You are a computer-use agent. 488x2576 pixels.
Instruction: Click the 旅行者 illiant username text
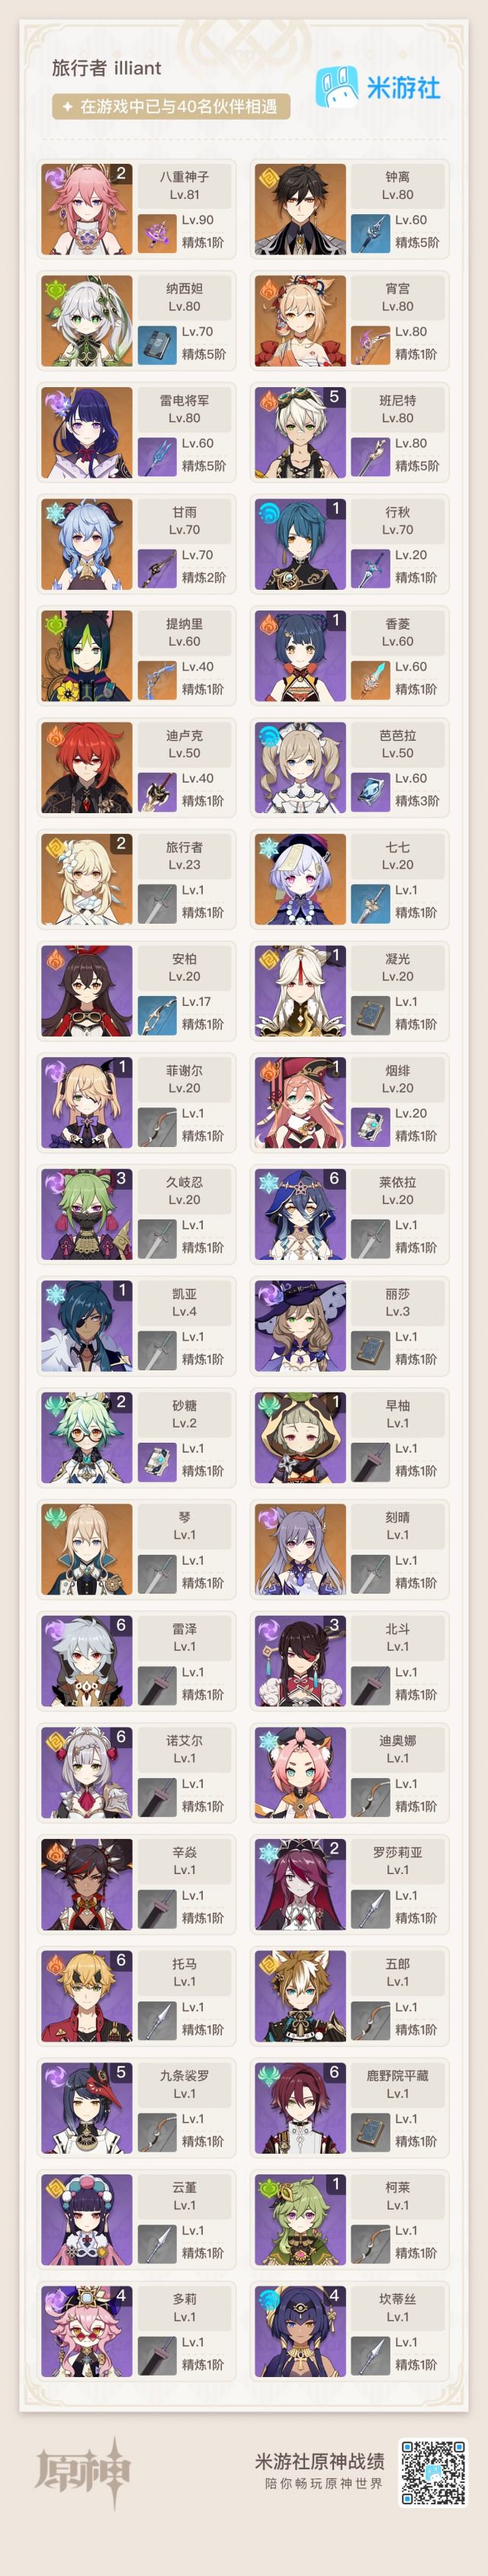coord(107,68)
